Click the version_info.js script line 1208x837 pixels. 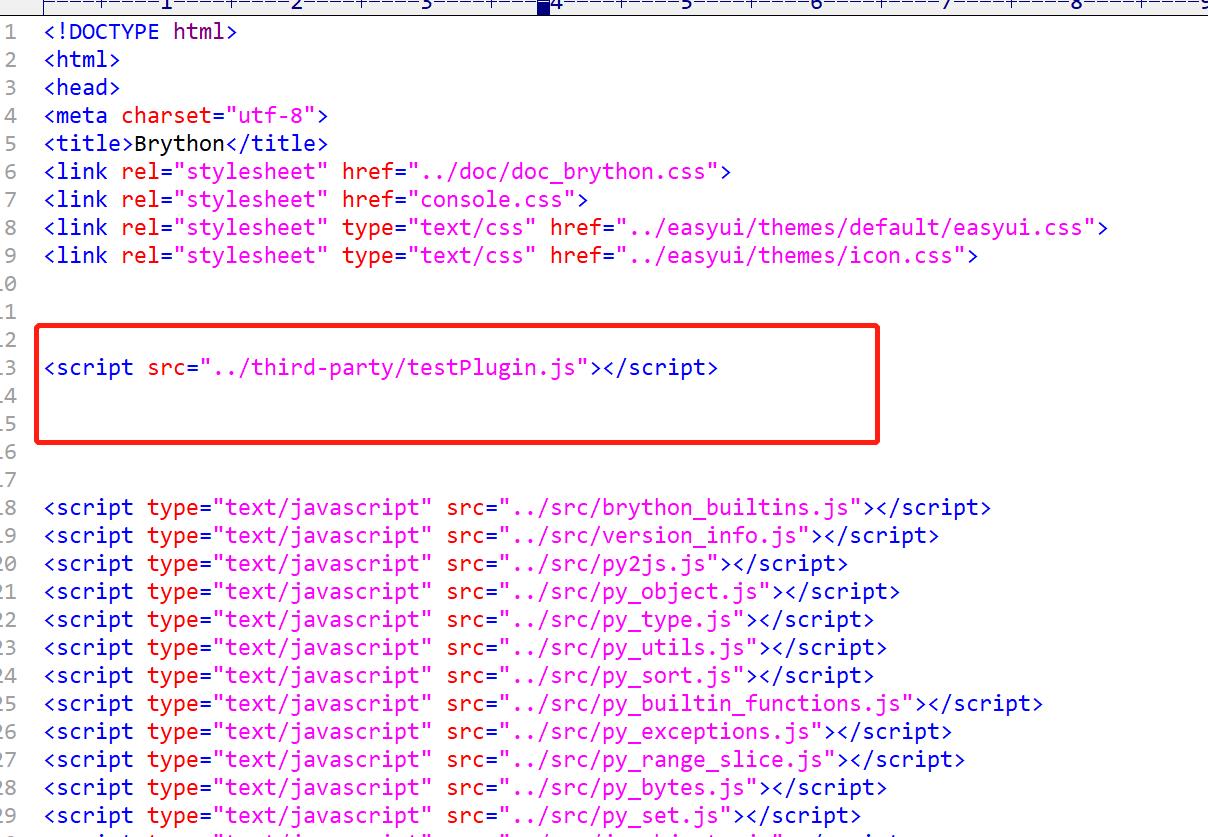(492, 536)
